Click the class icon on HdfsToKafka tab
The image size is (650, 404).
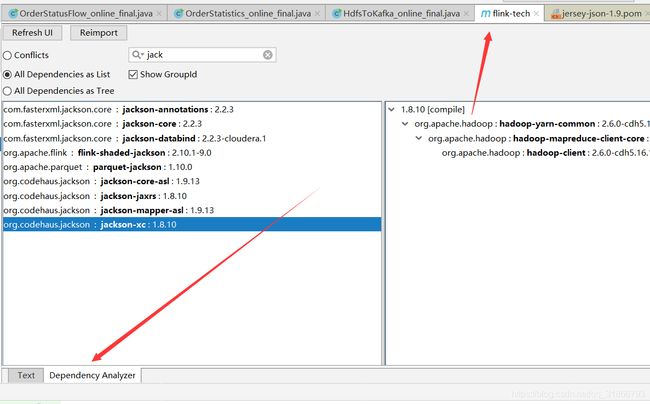point(337,14)
